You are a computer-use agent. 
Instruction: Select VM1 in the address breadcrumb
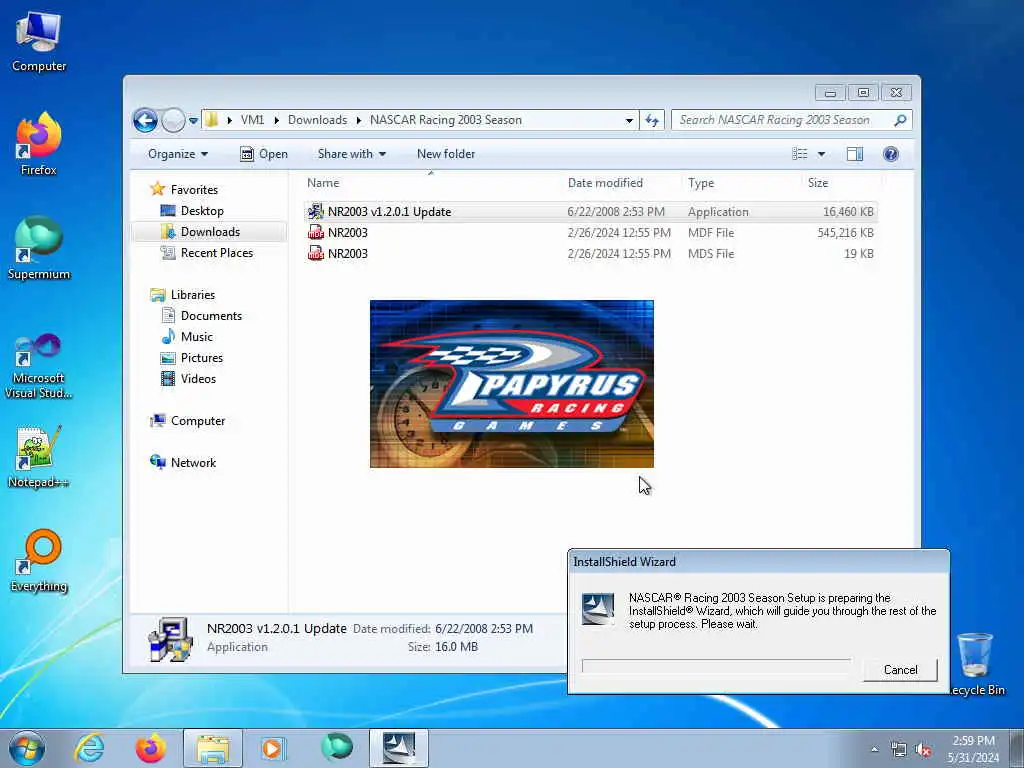pos(252,120)
